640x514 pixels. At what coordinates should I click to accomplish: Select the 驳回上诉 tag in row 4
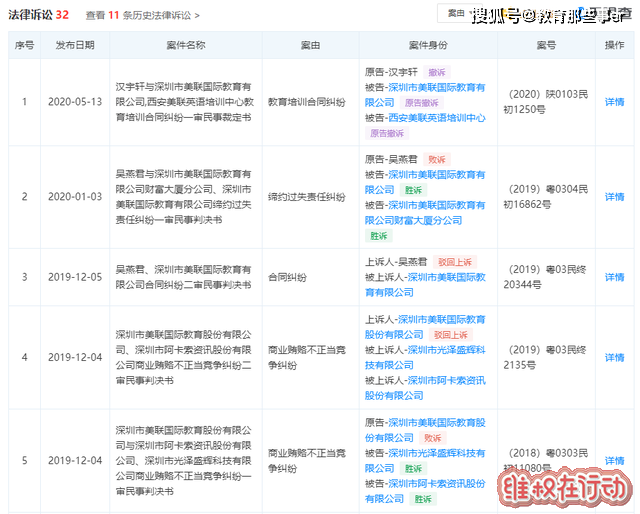451,335
